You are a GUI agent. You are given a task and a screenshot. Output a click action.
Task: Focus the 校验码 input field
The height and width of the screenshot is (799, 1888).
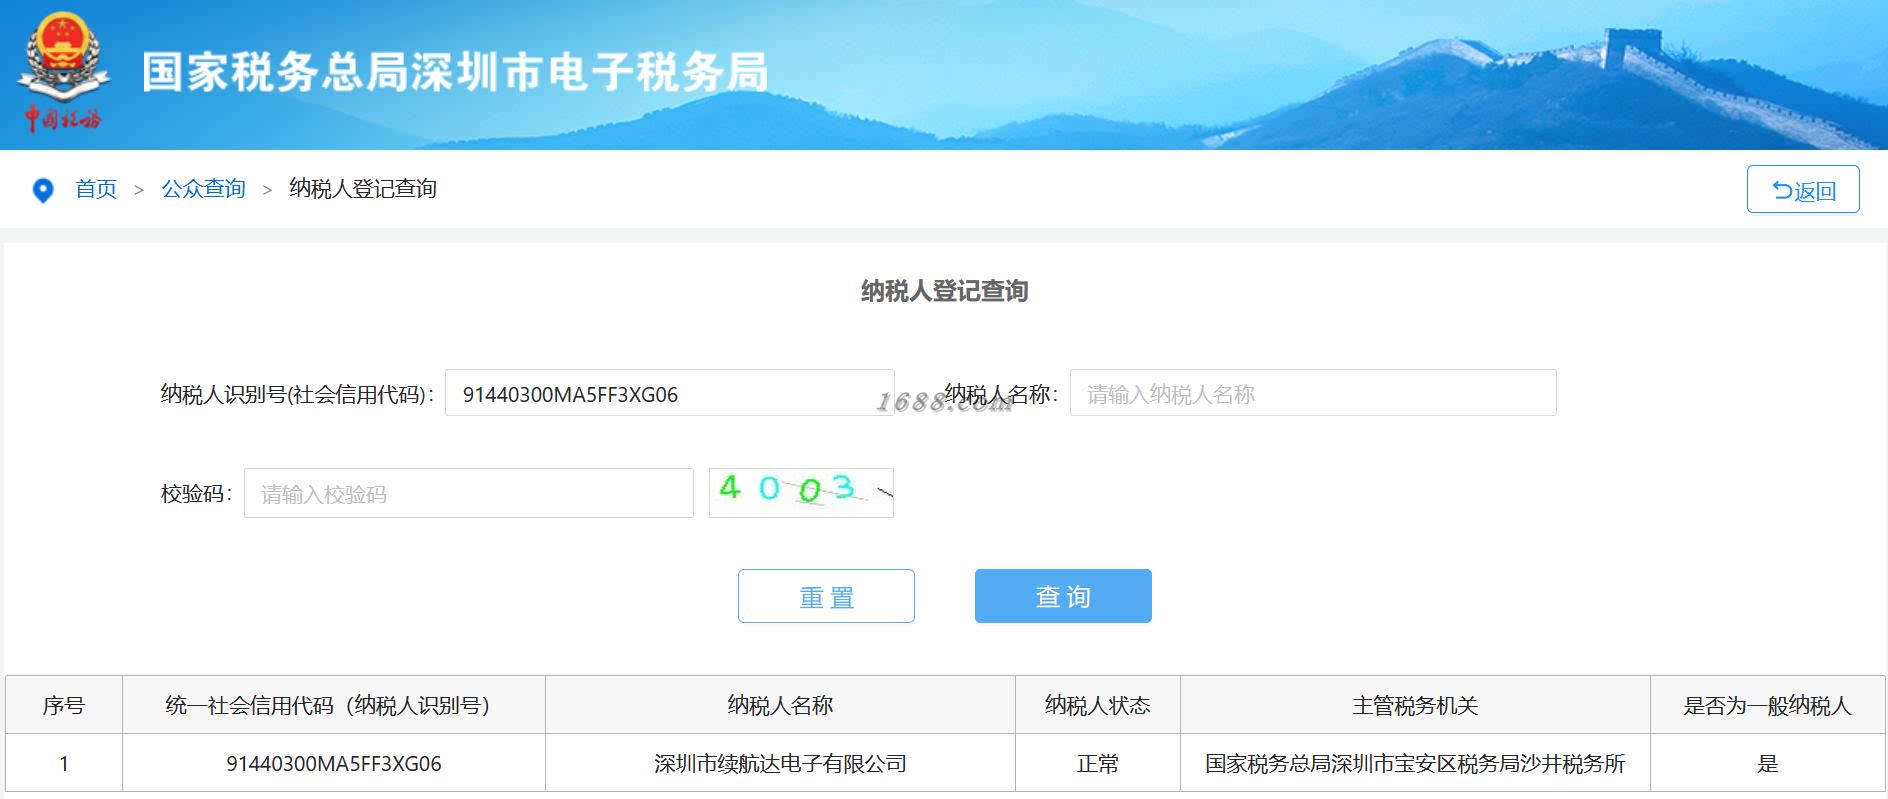468,493
